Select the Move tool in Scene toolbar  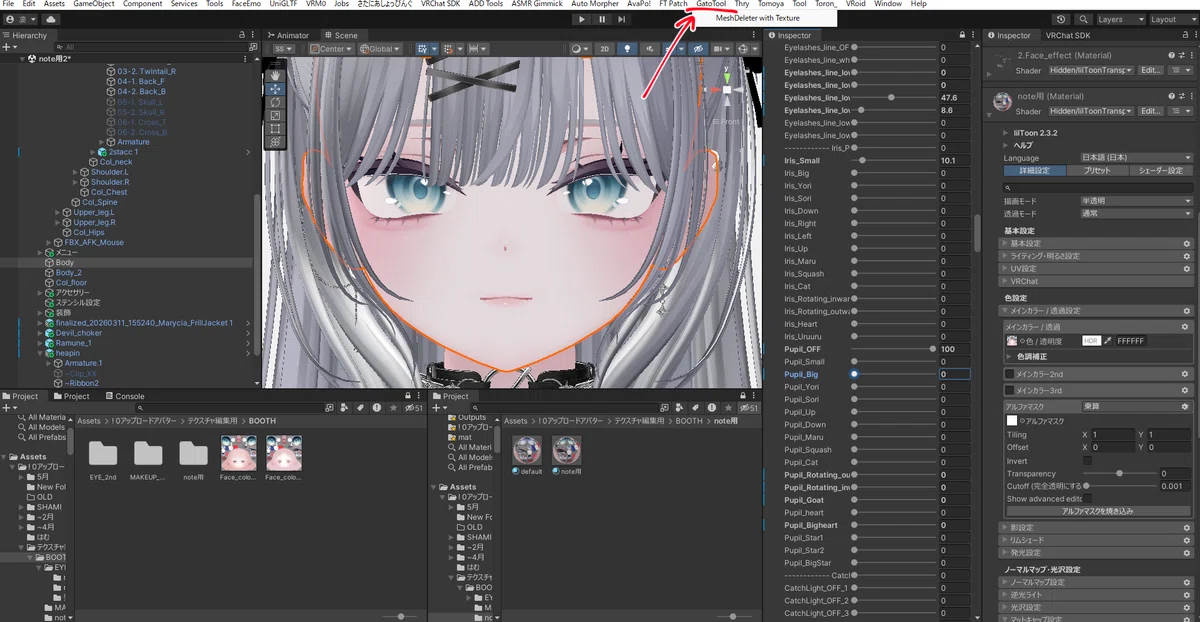275,89
